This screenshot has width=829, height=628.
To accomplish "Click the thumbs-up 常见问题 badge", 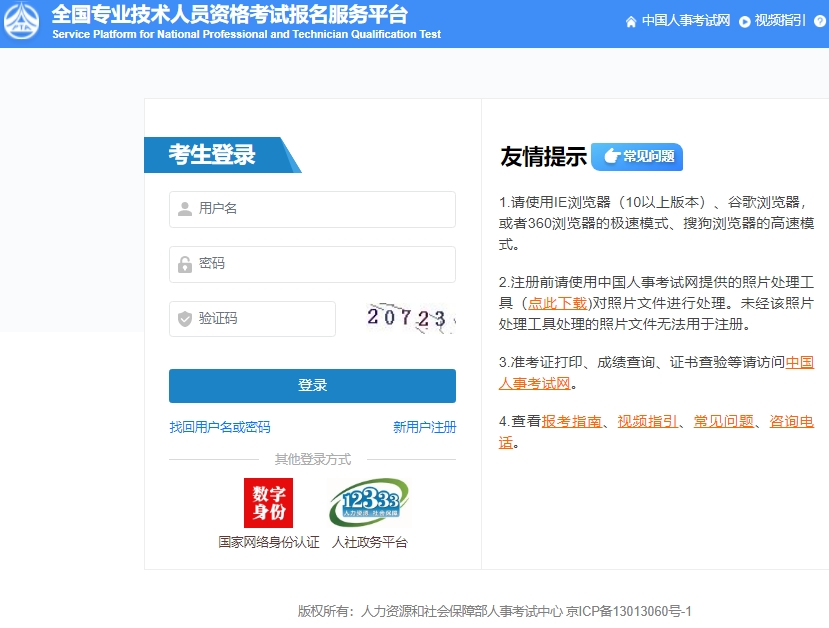I will [x=636, y=156].
